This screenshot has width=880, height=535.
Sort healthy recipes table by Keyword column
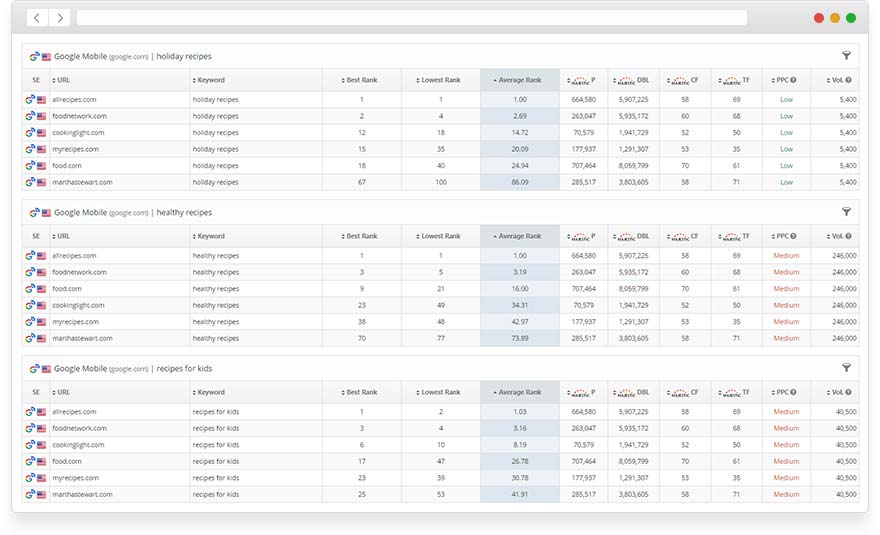[x=210, y=236]
